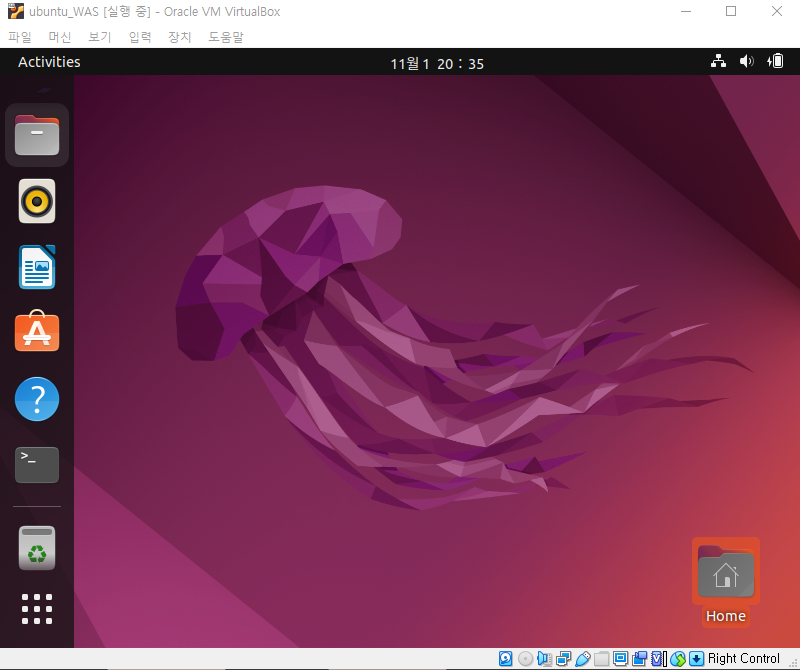Click VirtualBox display indicator icon

tap(620, 659)
